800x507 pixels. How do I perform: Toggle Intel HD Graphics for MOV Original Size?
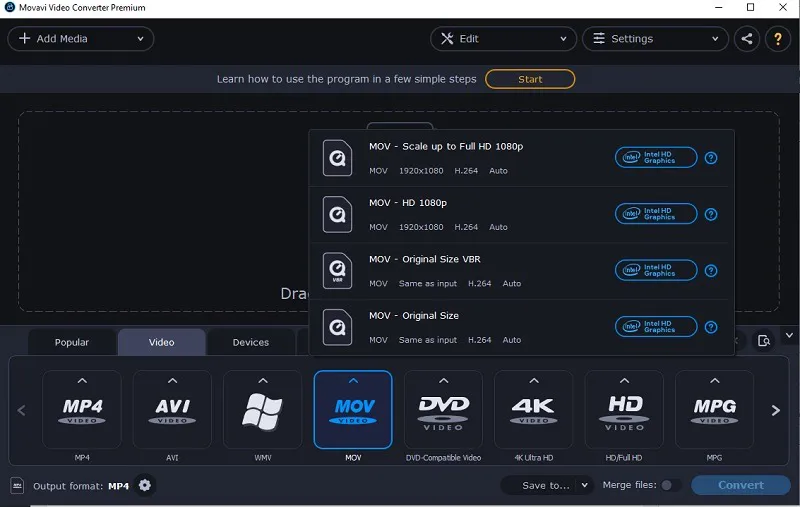656,326
